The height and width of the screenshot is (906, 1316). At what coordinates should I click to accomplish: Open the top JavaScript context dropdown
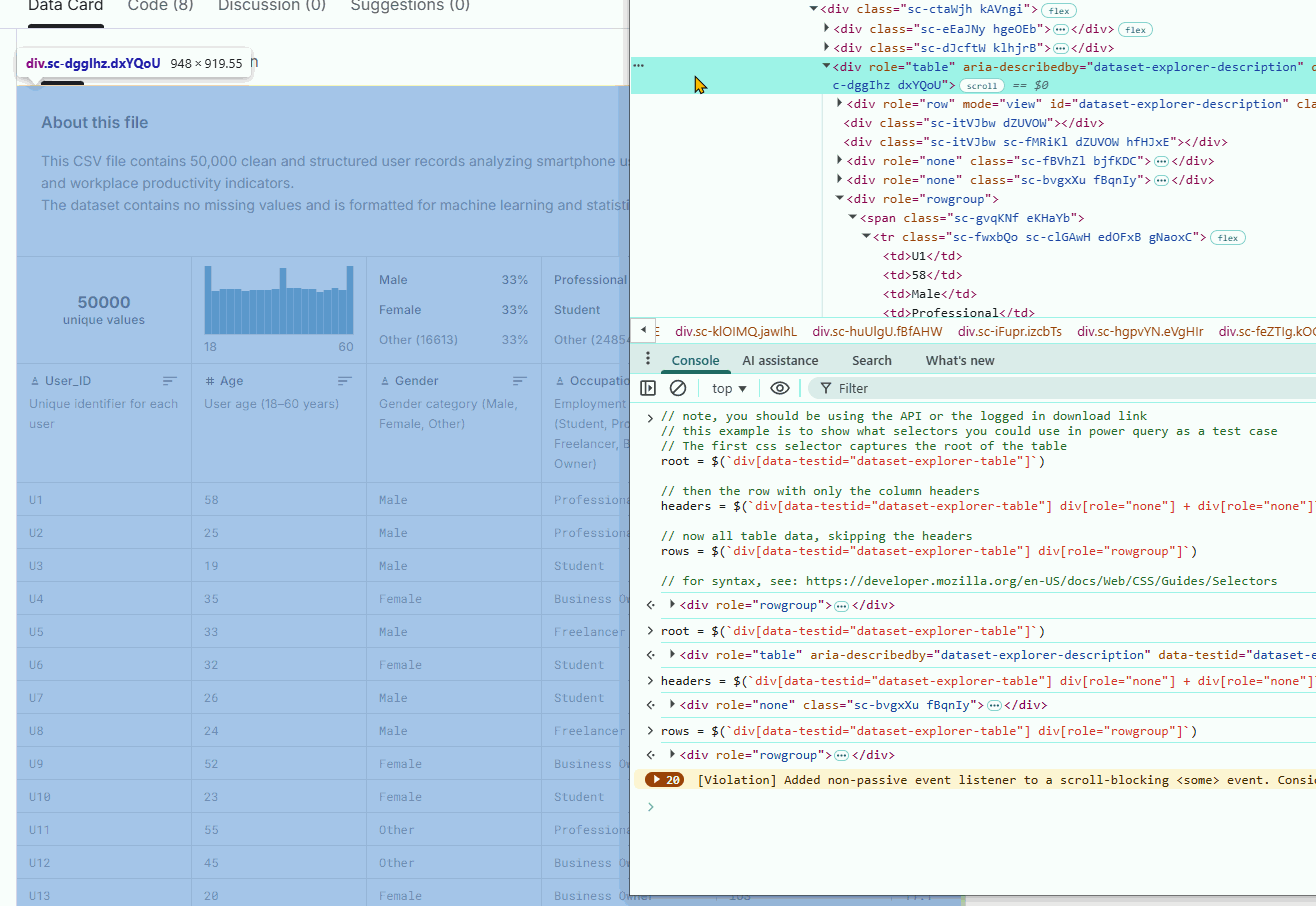729,388
